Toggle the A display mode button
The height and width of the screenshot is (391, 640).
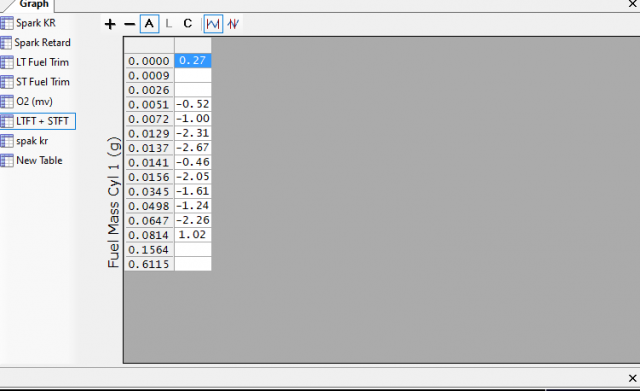(149, 24)
